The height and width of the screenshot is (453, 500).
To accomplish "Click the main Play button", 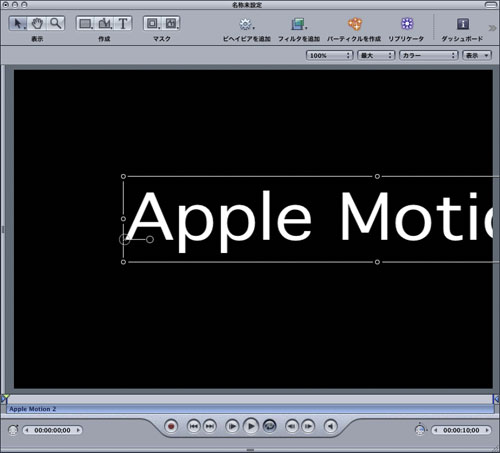I will click(x=251, y=426).
